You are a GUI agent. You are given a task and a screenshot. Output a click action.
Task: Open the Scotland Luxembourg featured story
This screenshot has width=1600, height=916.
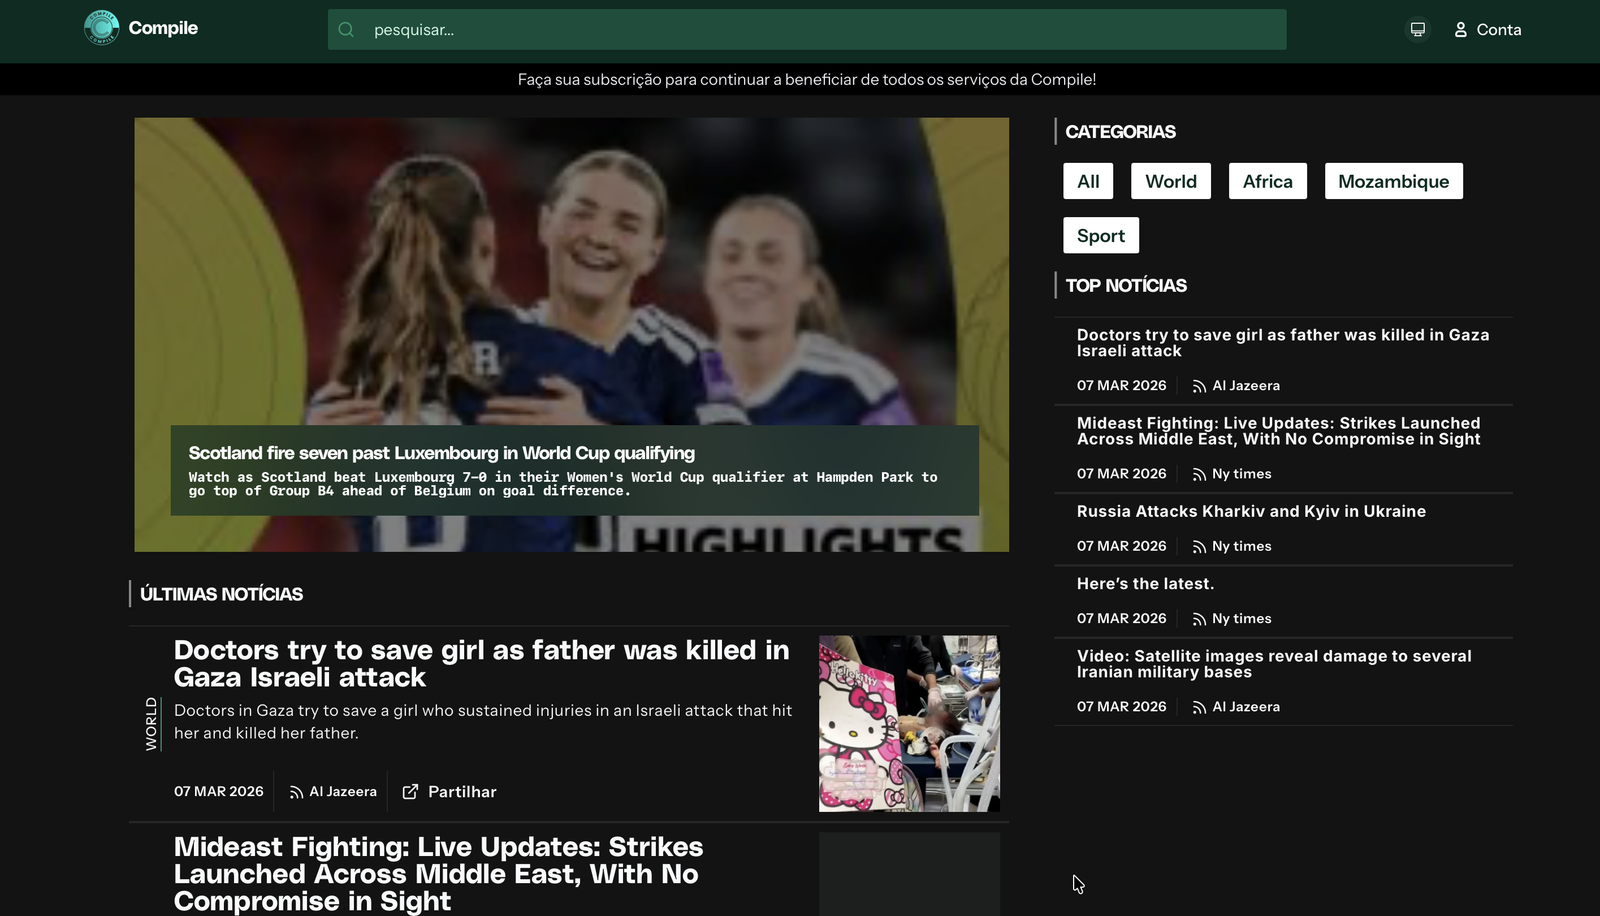click(441, 453)
